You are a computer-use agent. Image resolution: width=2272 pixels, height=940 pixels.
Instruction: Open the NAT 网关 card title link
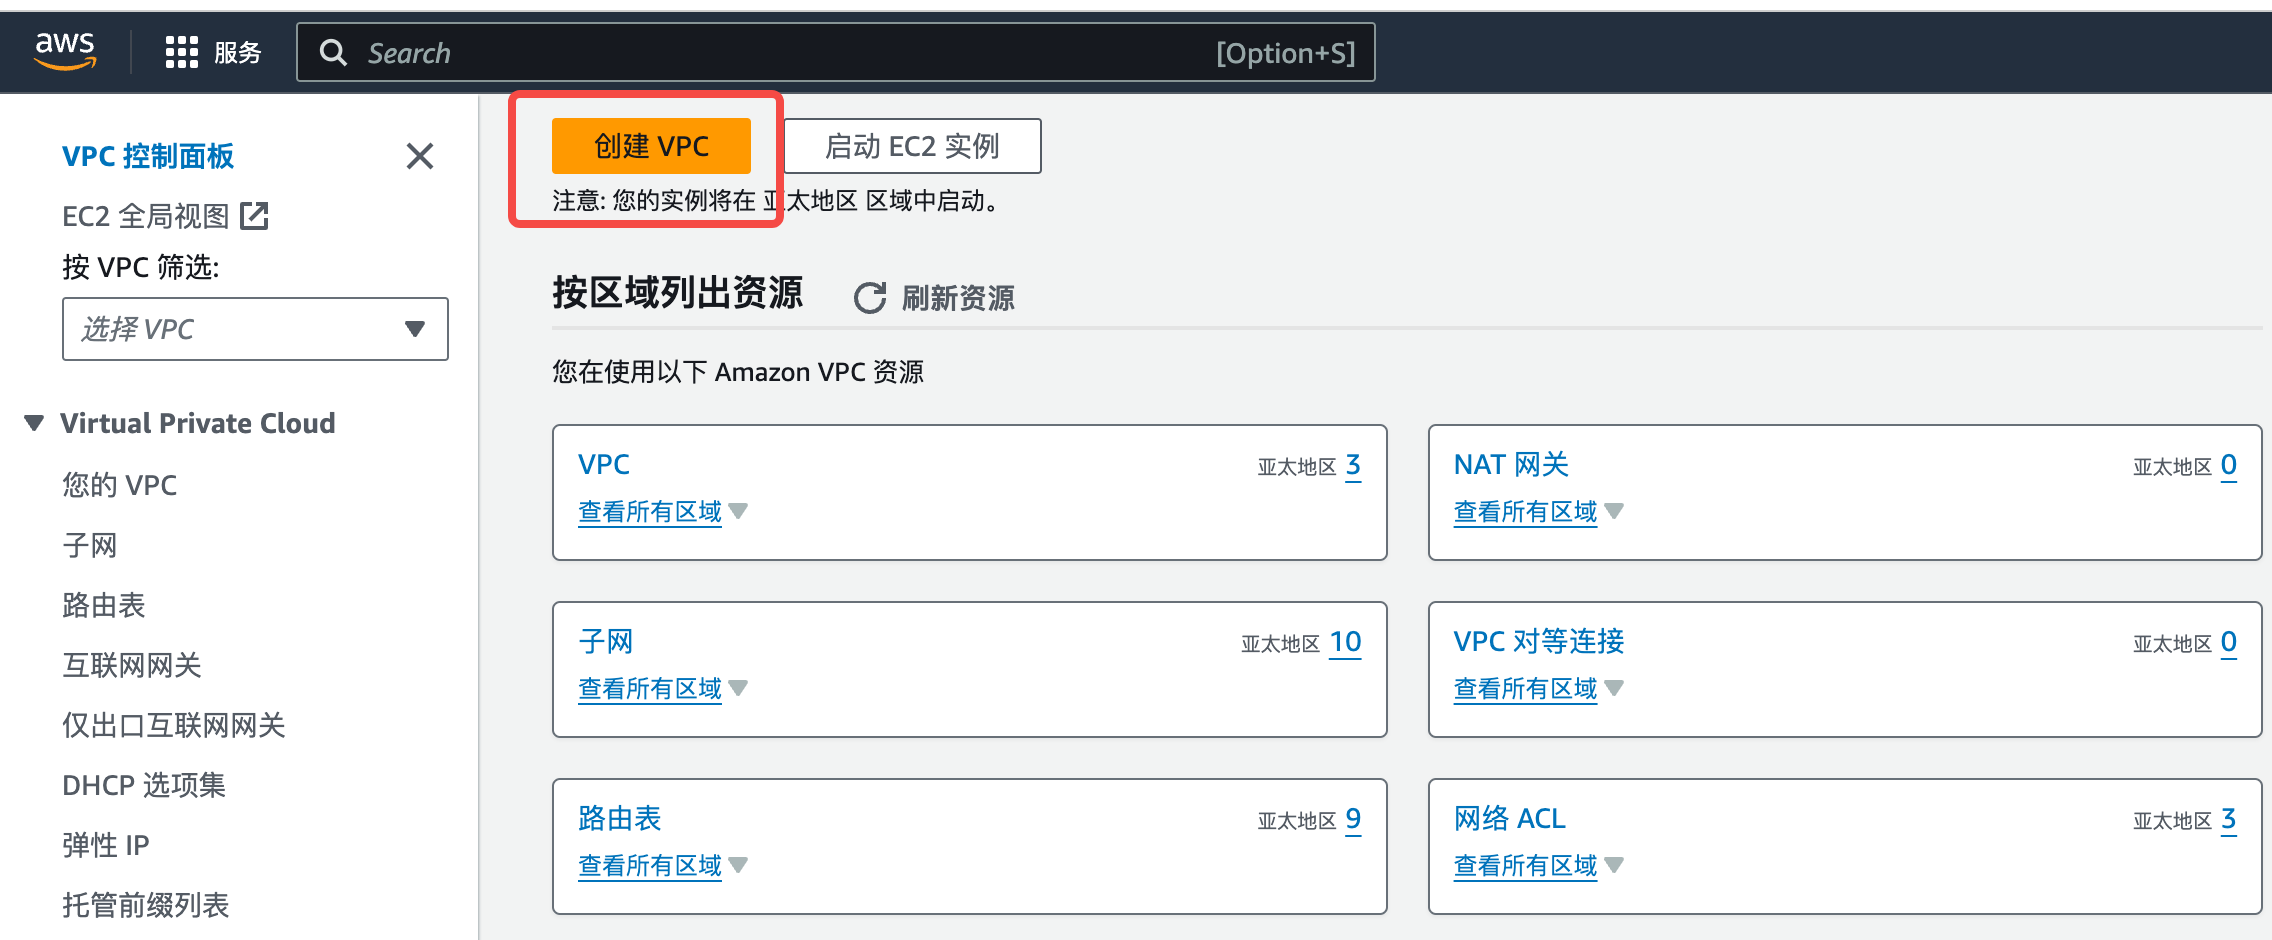(x=1511, y=464)
